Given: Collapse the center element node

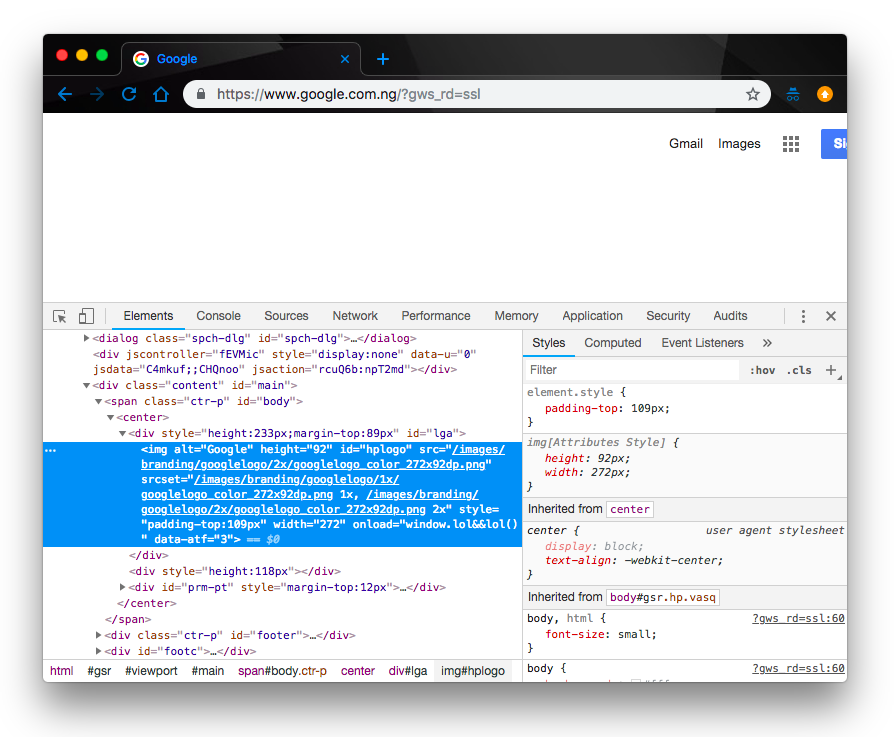Looking at the screenshot, I should point(111,417).
